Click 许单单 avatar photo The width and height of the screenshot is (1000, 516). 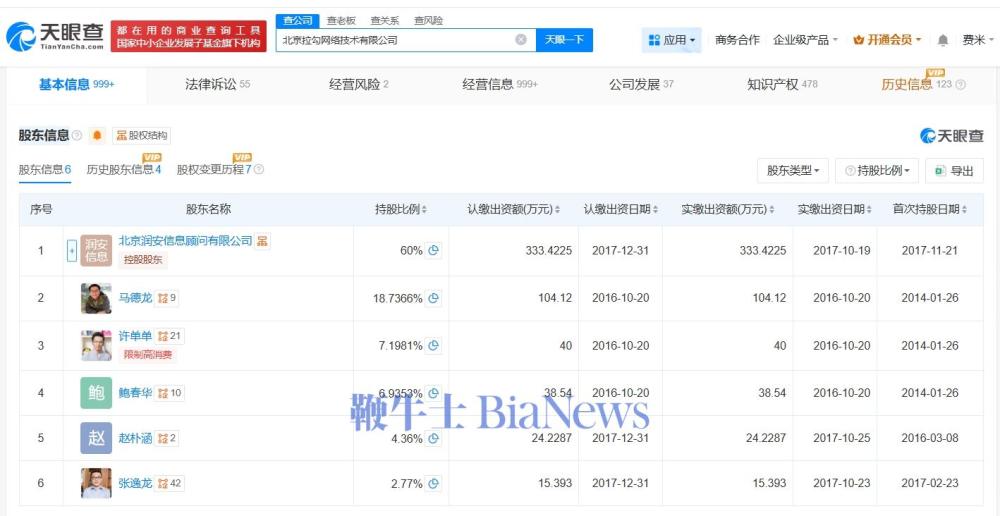(96, 345)
